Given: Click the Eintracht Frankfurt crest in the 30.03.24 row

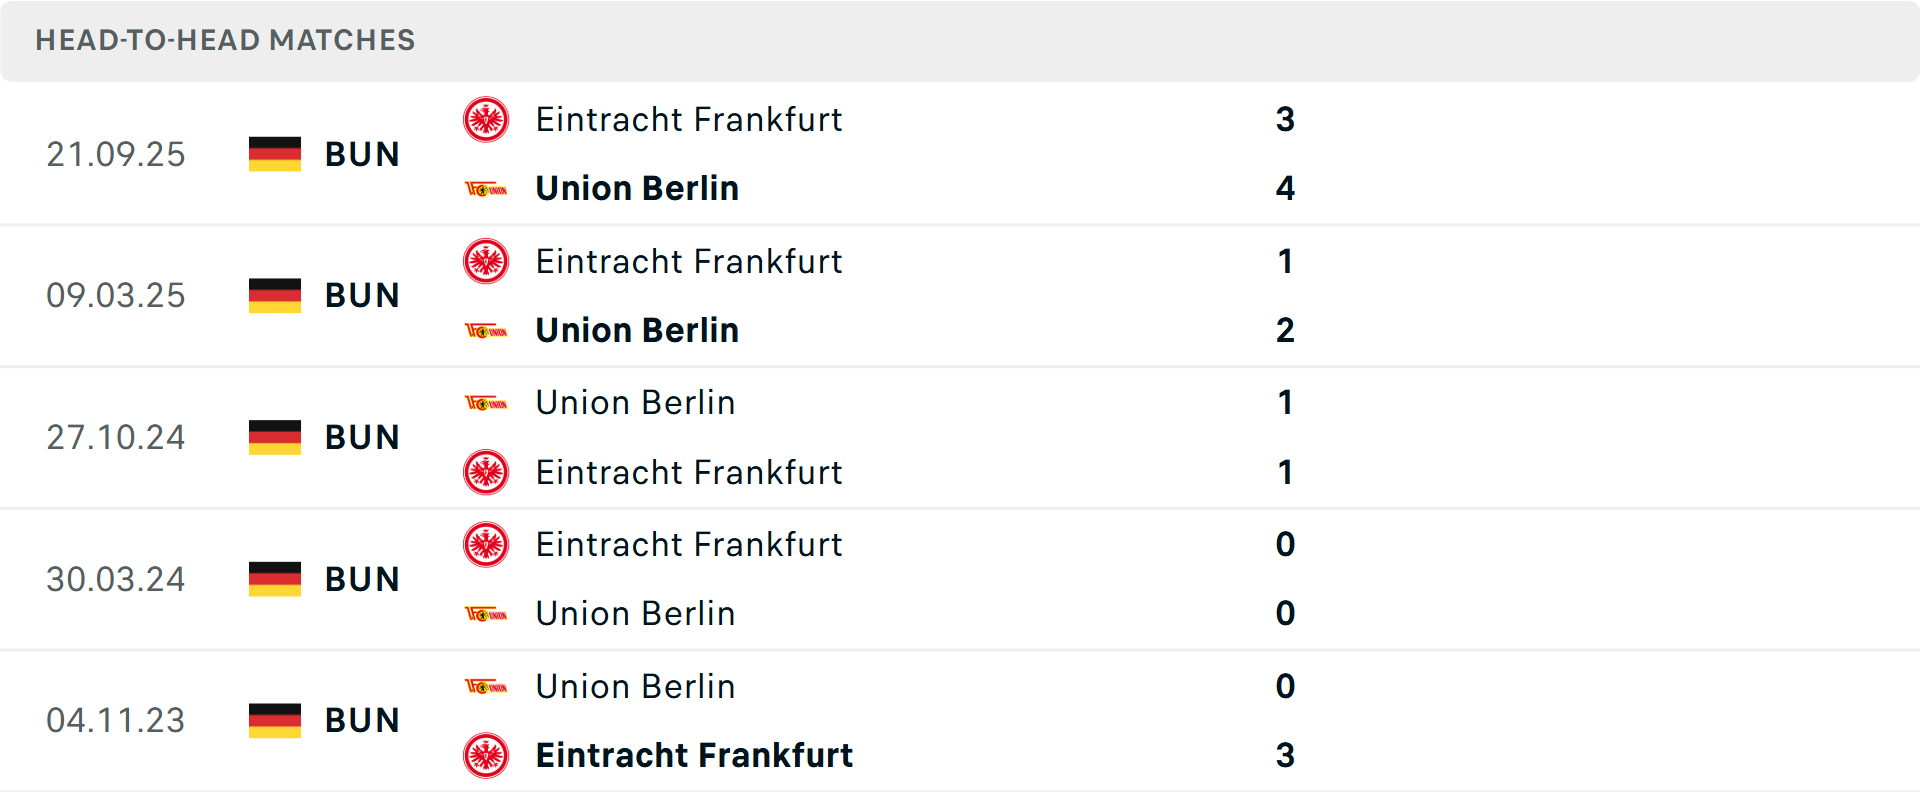Looking at the screenshot, I should 486,545.
